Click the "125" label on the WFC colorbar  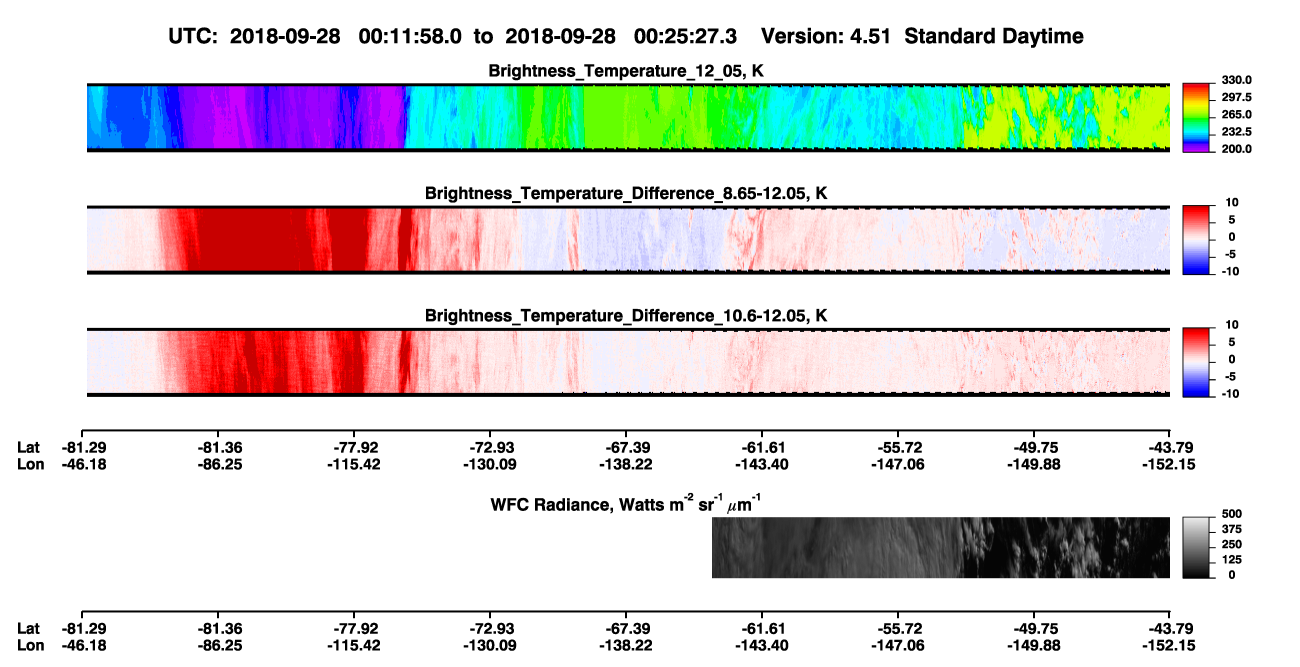pos(1231,559)
